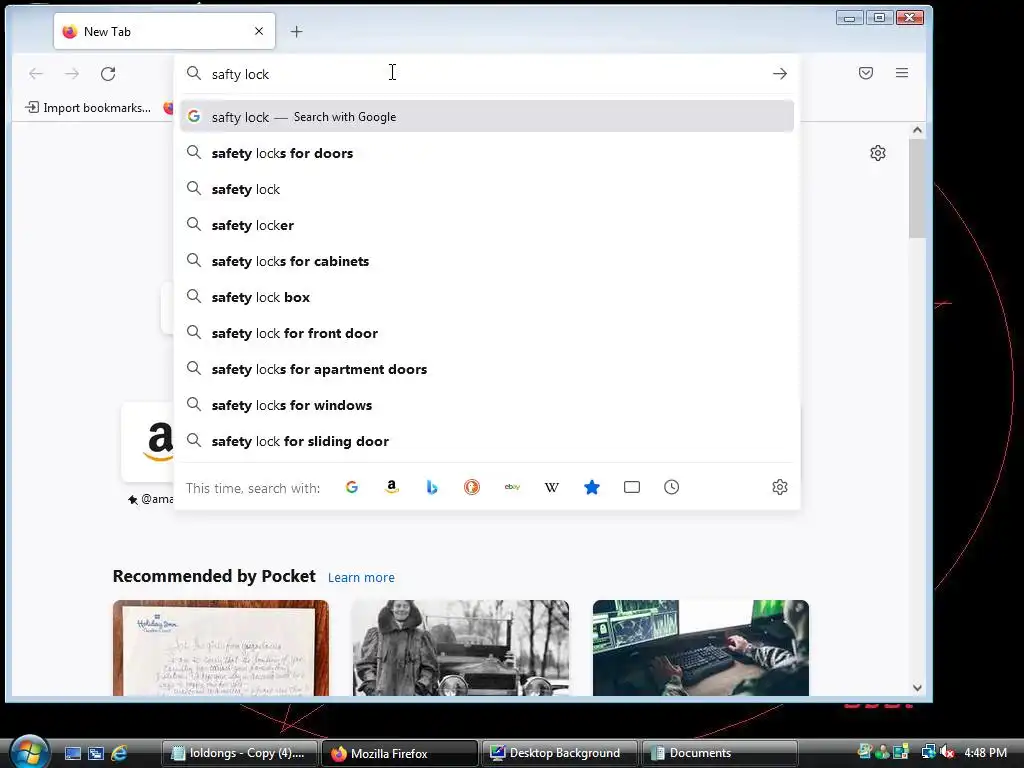Click Show Desktop quick launch icon
Screen dimensions: 1024x768
pyautogui.click(x=72, y=753)
